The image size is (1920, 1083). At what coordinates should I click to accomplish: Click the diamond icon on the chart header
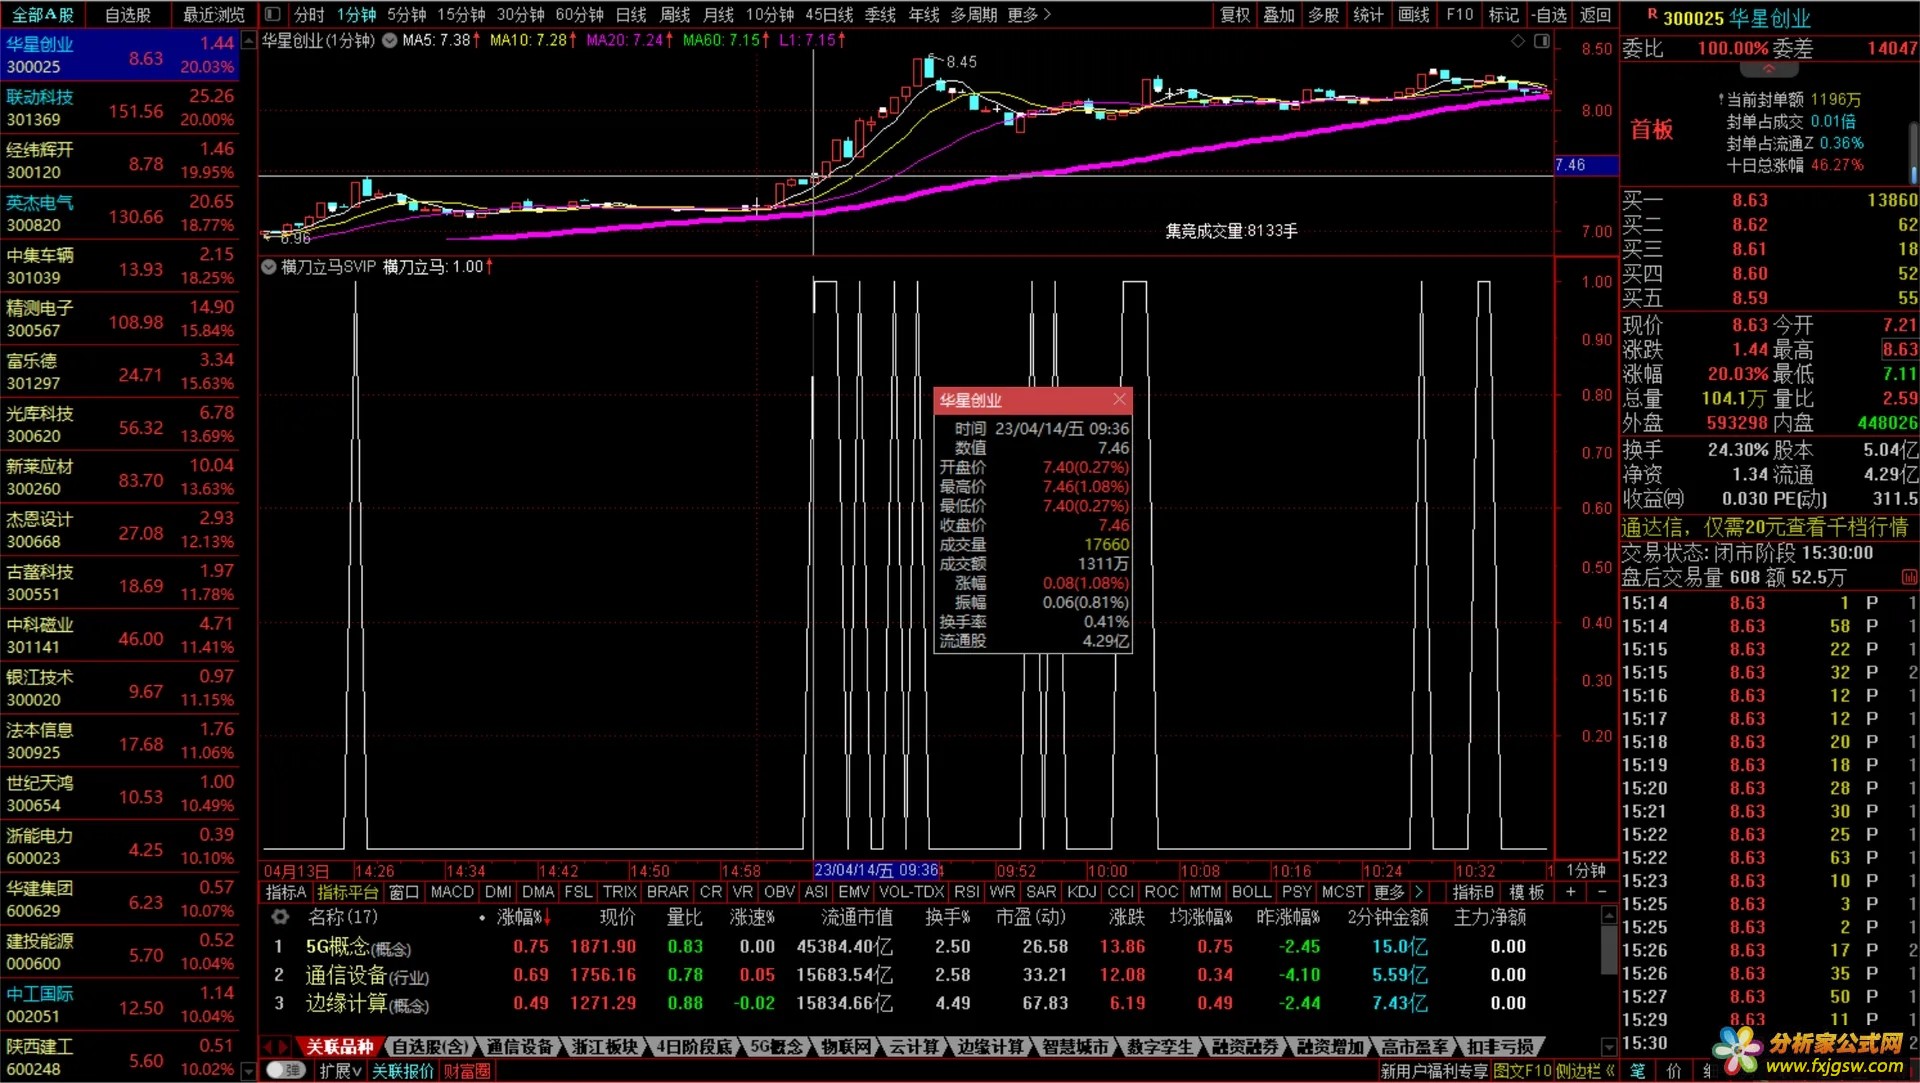(x=1518, y=41)
